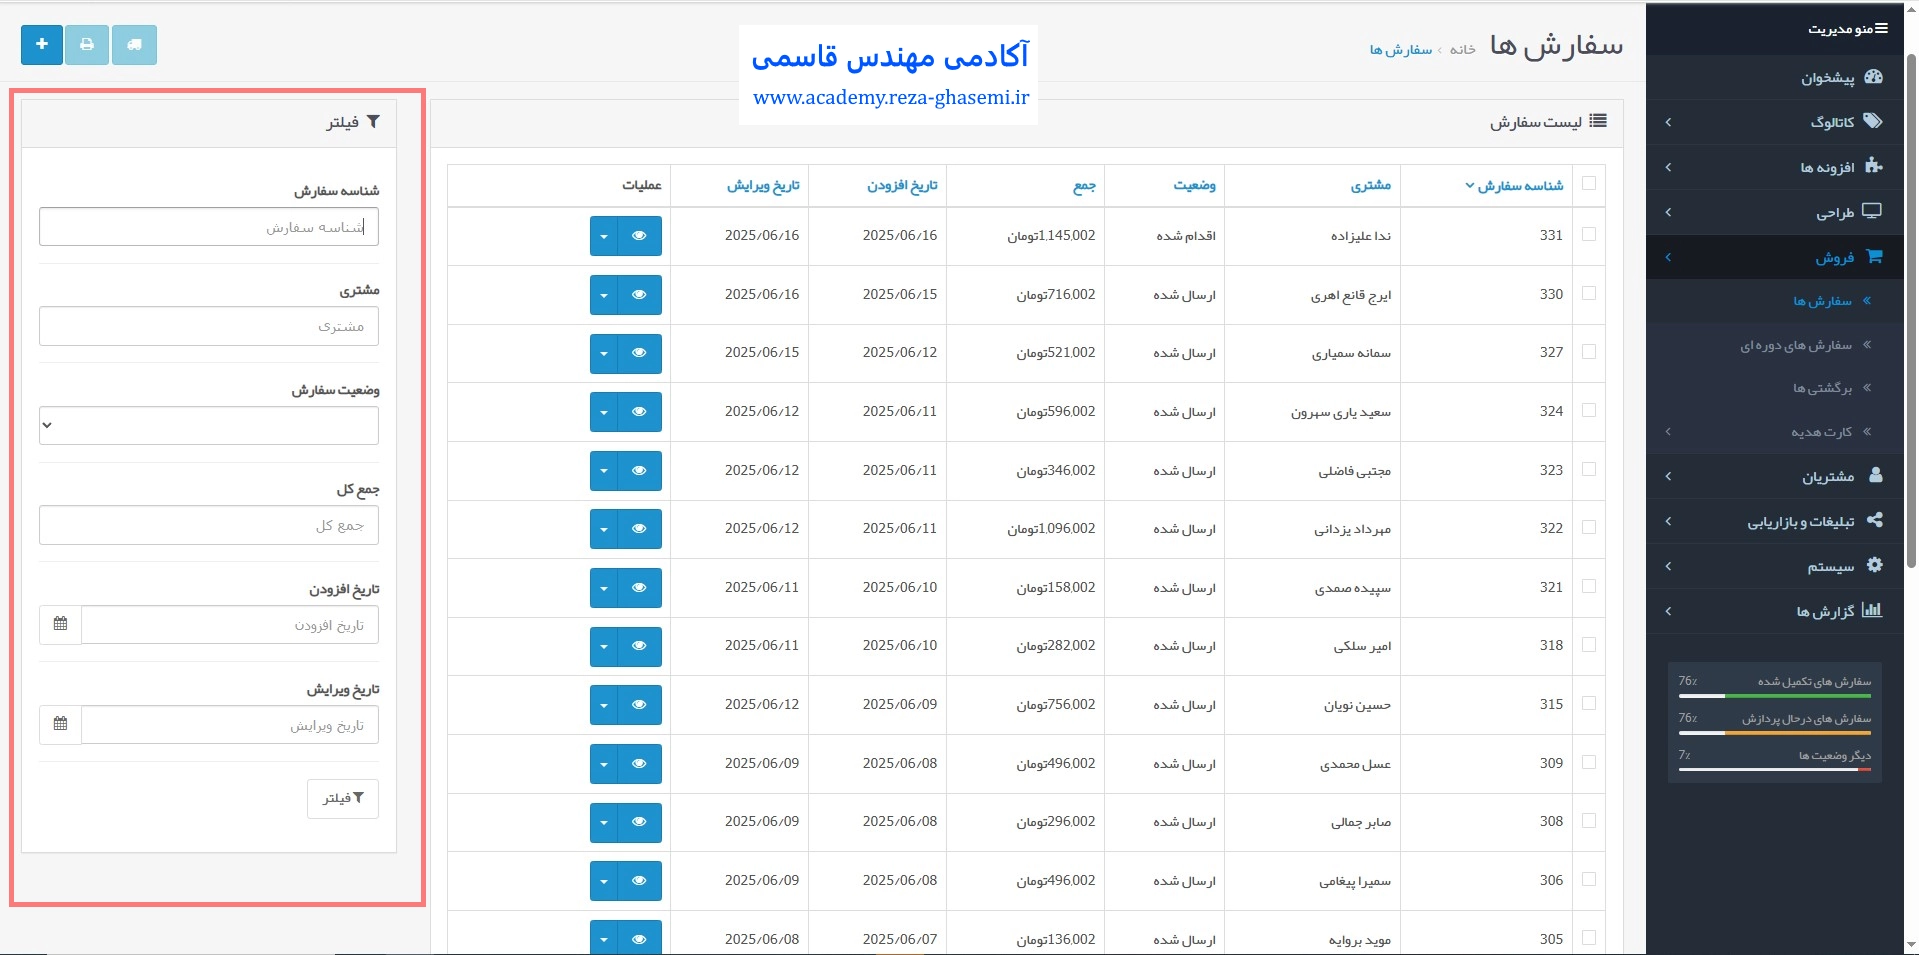Image resolution: width=1919 pixels, height=955 pixels.
Task: Click the مشتریان user icon
Action: pyautogui.click(x=1875, y=475)
